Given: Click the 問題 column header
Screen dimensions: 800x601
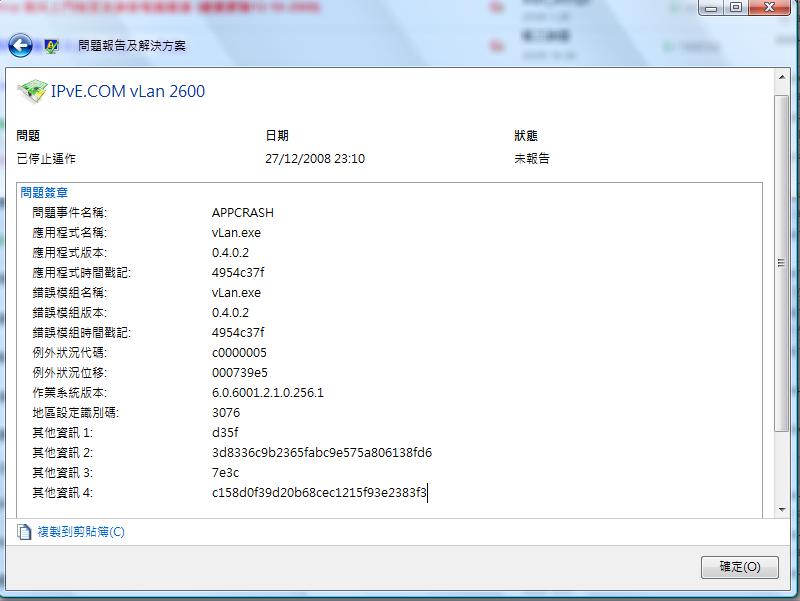Looking at the screenshot, I should [28, 136].
